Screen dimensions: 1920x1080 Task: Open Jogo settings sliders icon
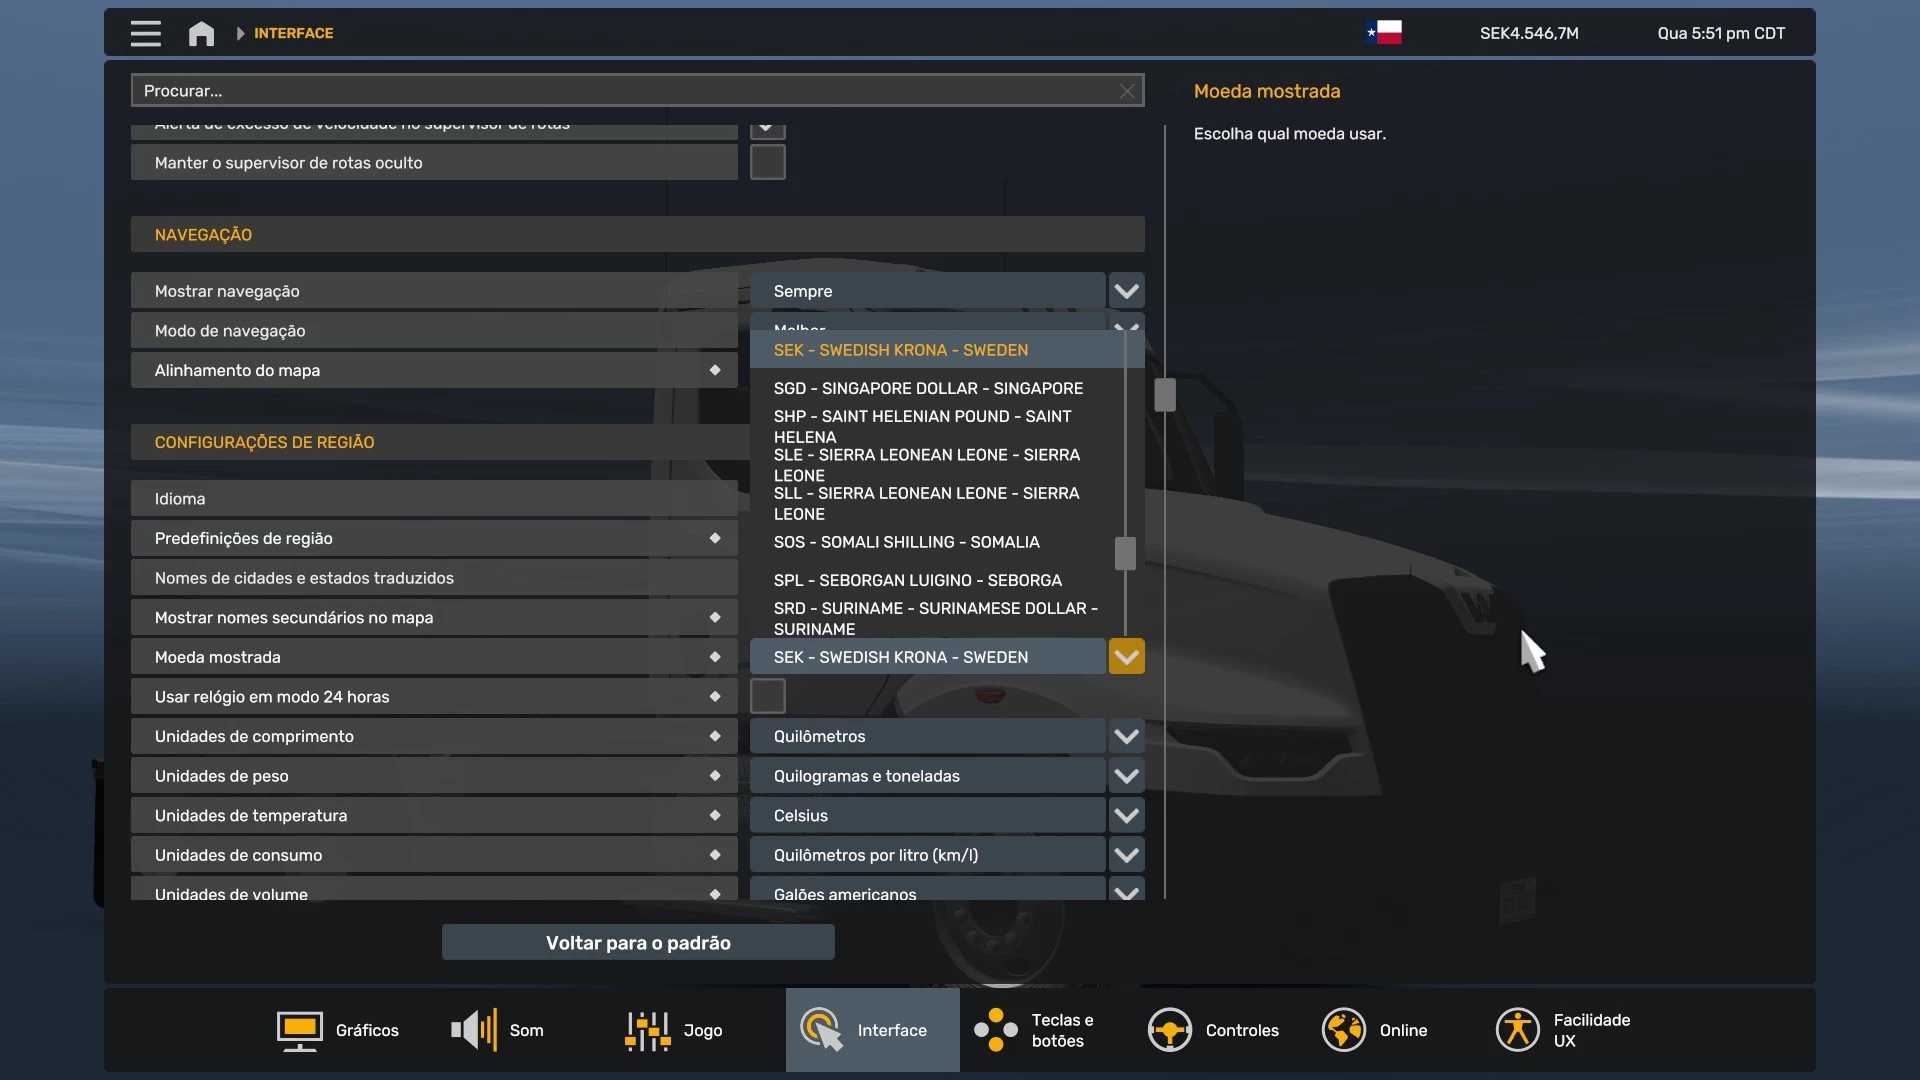647,1030
